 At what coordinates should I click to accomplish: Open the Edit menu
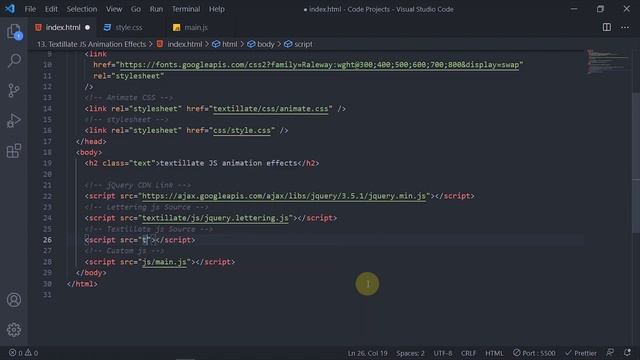[51, 9]
